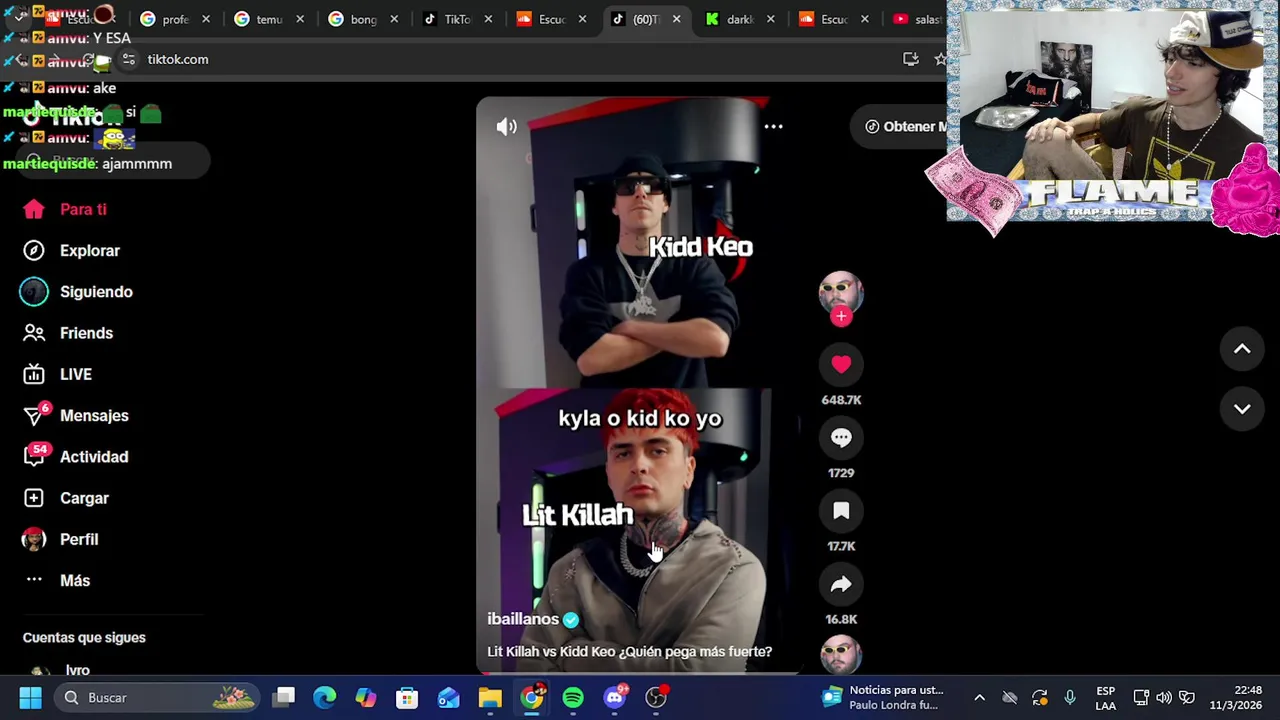Open the site info icon beside URL
Viewport: 1280px width, 720px height.
(128, 59)
